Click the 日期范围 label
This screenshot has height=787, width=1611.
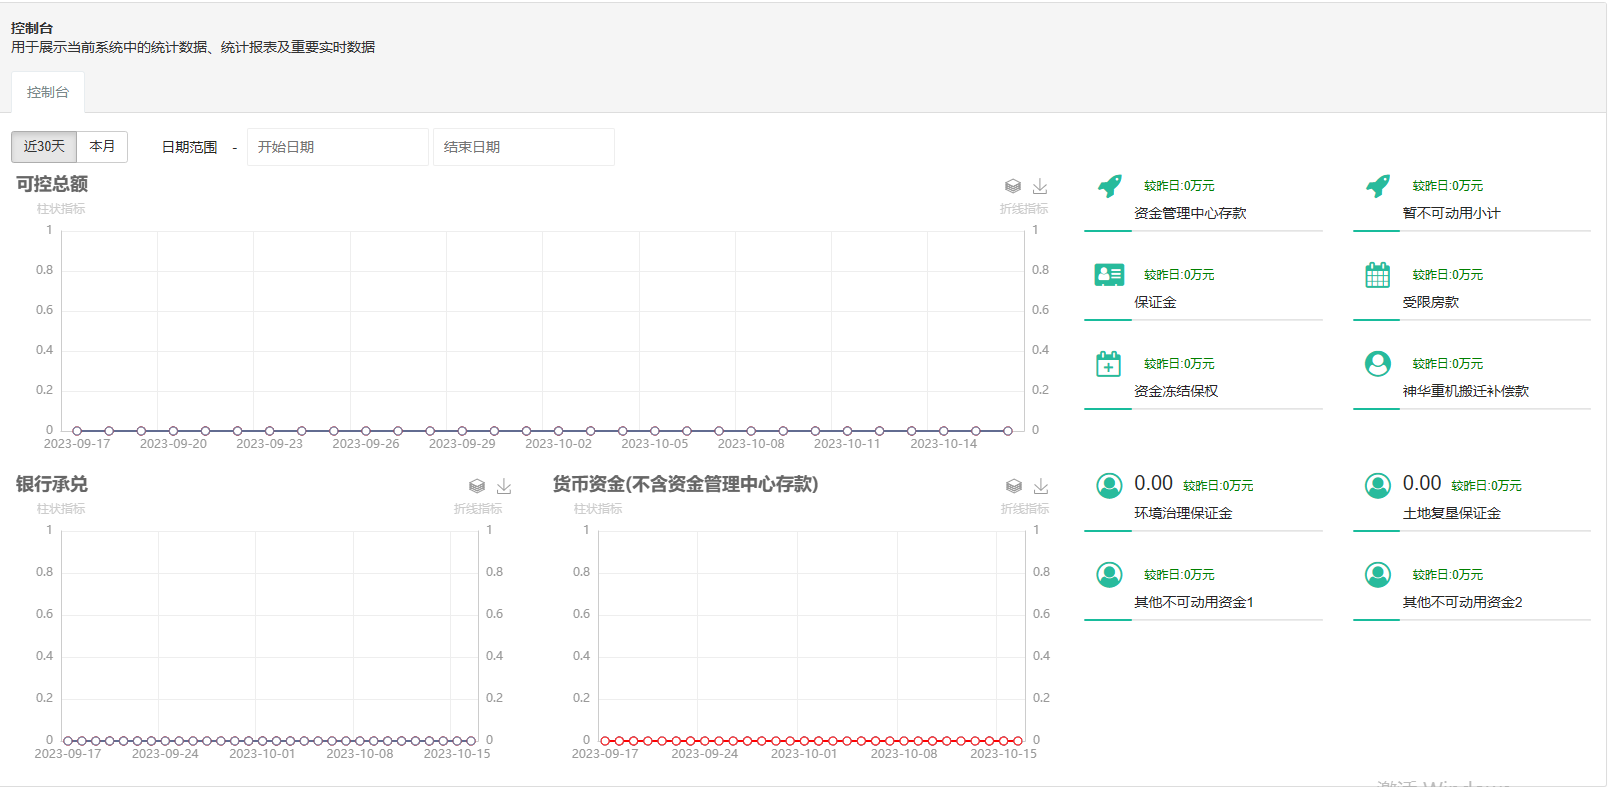click(x=189, y=147)
